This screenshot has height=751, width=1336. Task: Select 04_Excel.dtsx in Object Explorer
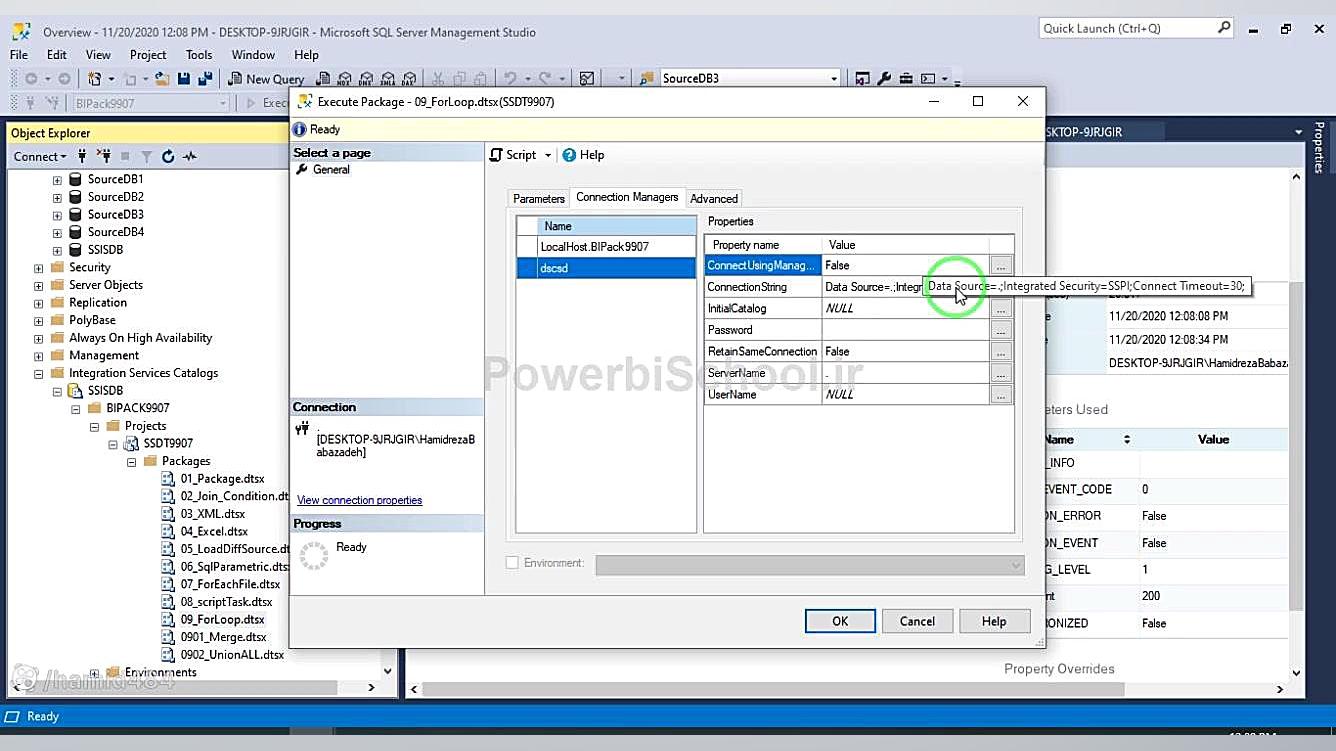tap(214, 532)
